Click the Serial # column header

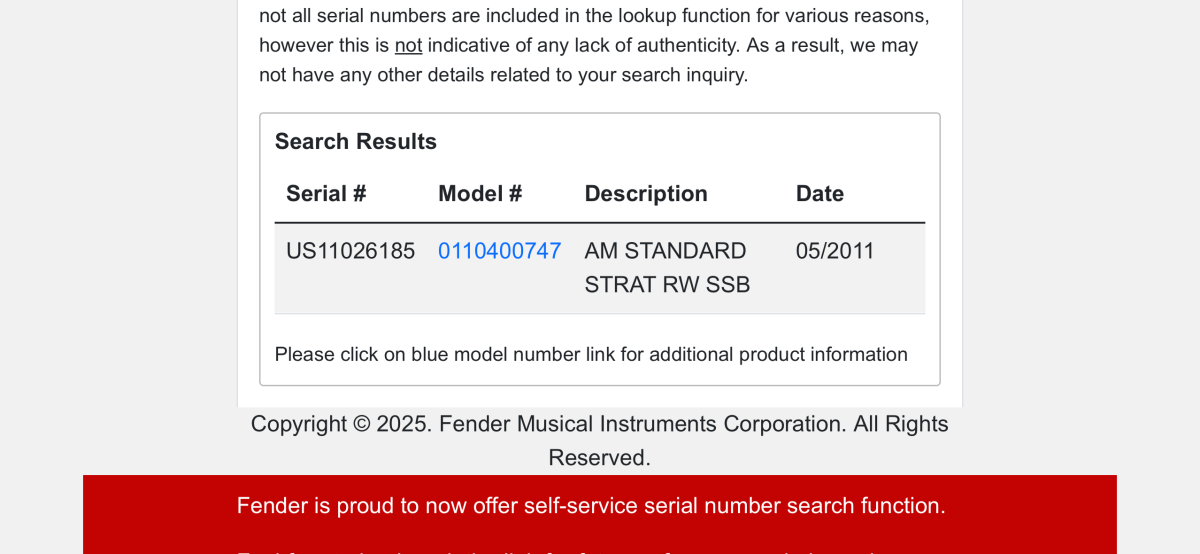pyautogui.click(x=326, y=194)
